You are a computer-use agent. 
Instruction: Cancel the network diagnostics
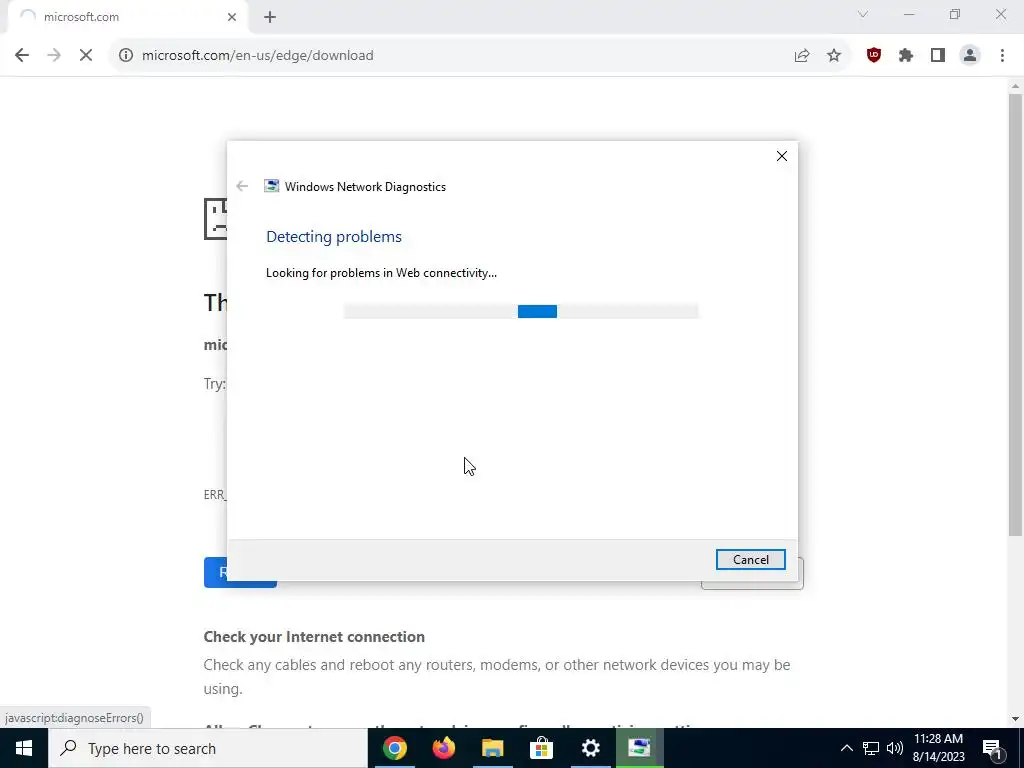750,560
